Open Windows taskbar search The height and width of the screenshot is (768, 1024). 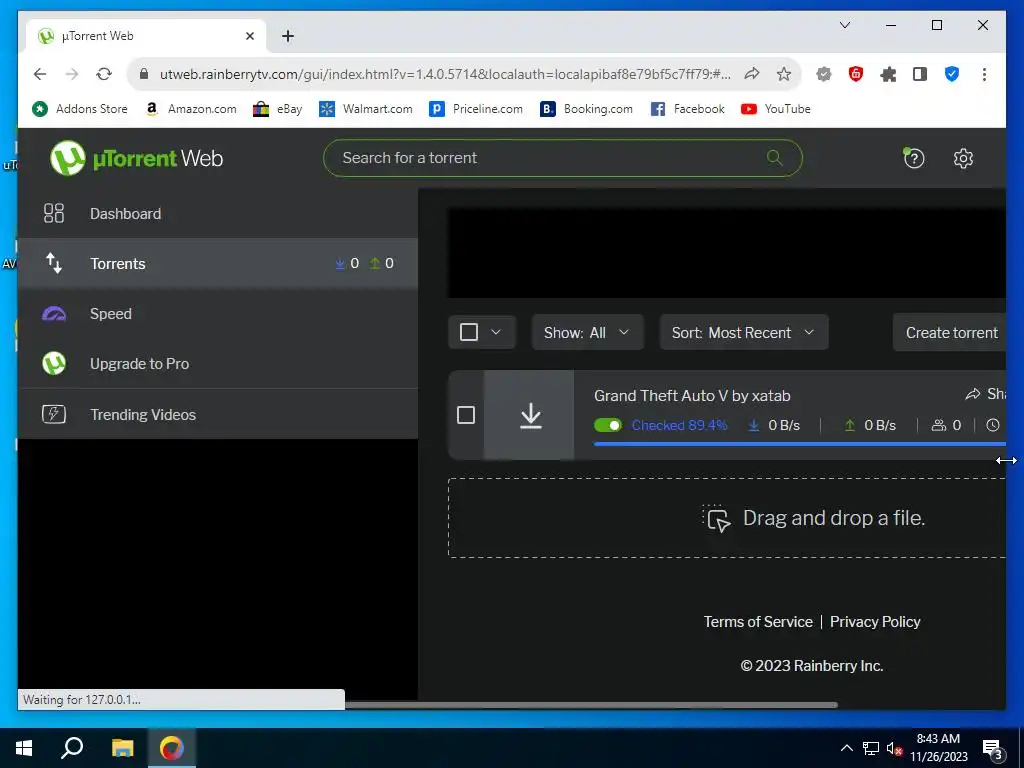72,748
